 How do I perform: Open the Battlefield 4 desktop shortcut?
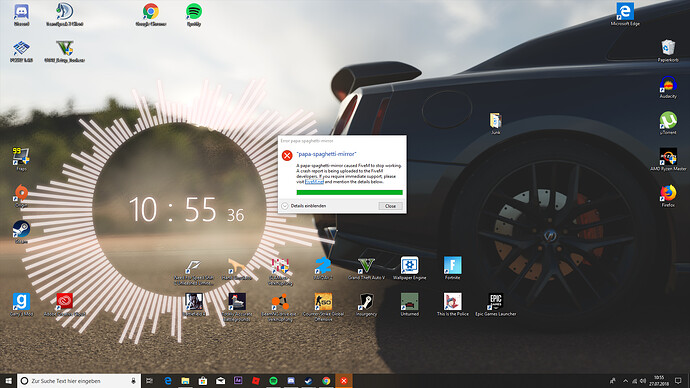pyautogui.click(x=194, y=304)
